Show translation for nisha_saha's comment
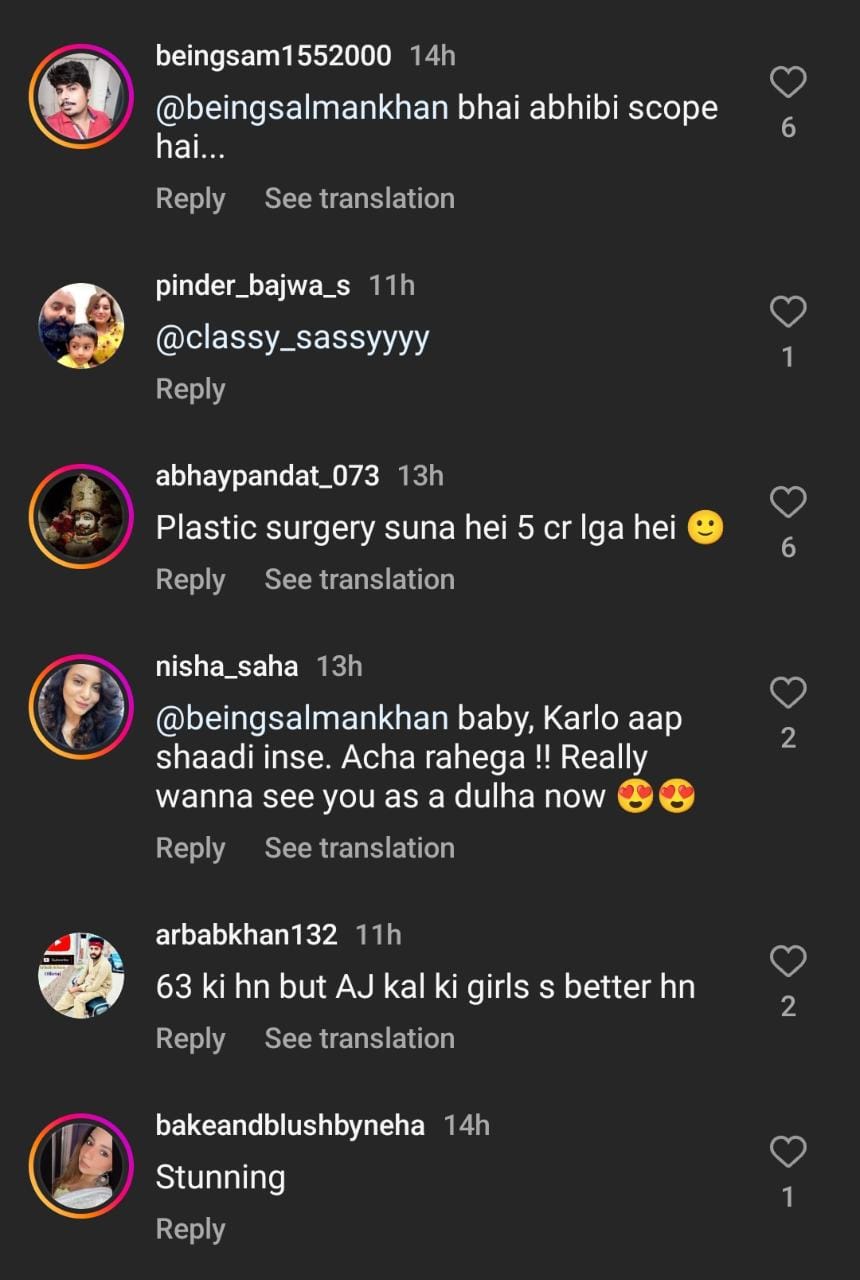The image size is (860, 1280). pyautogui.click(x=359, y=848)
